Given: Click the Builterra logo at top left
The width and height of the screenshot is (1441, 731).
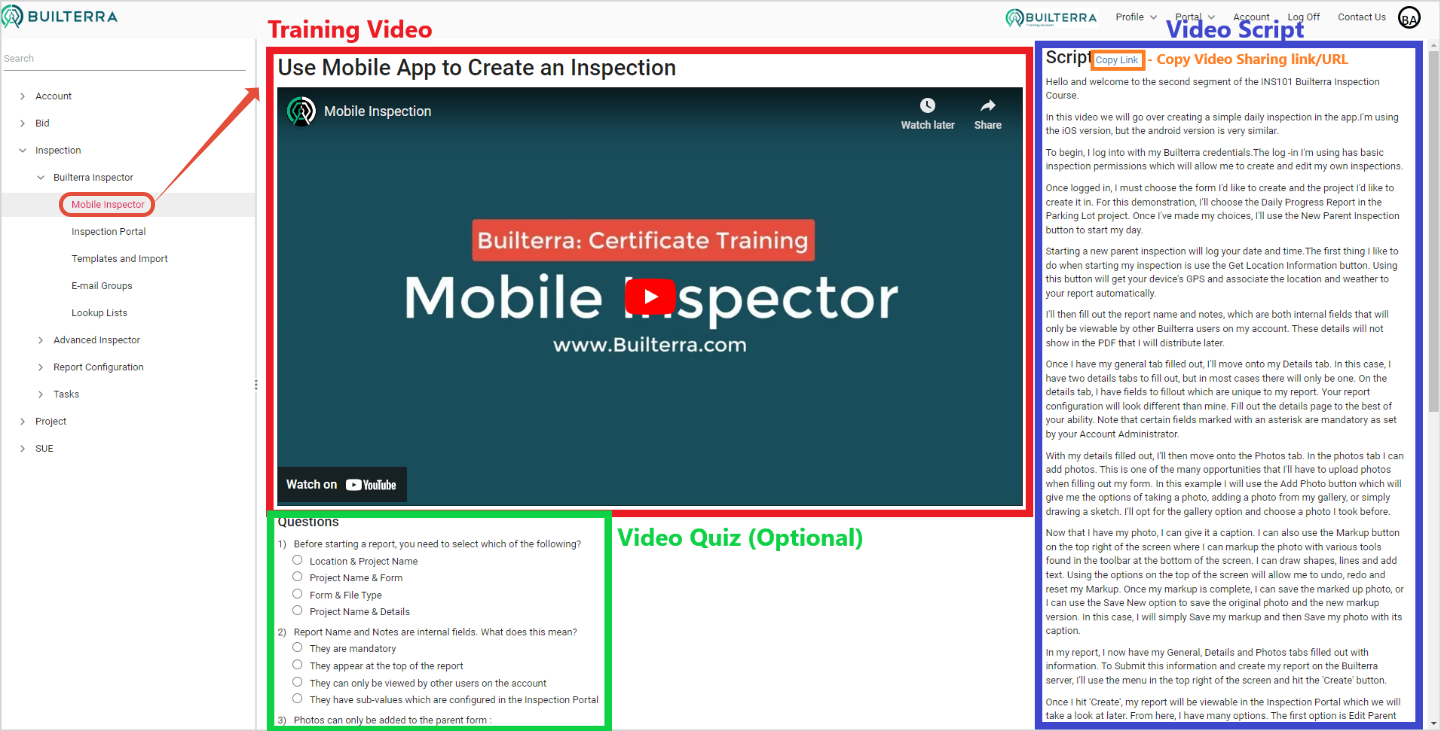Looking at the screenshot, I should (x=60, y=17).
